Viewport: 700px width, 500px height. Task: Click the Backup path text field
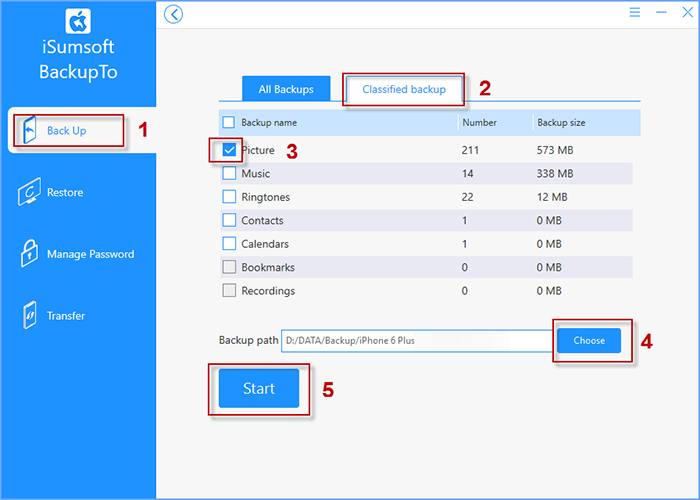click(x=415, y=341)
